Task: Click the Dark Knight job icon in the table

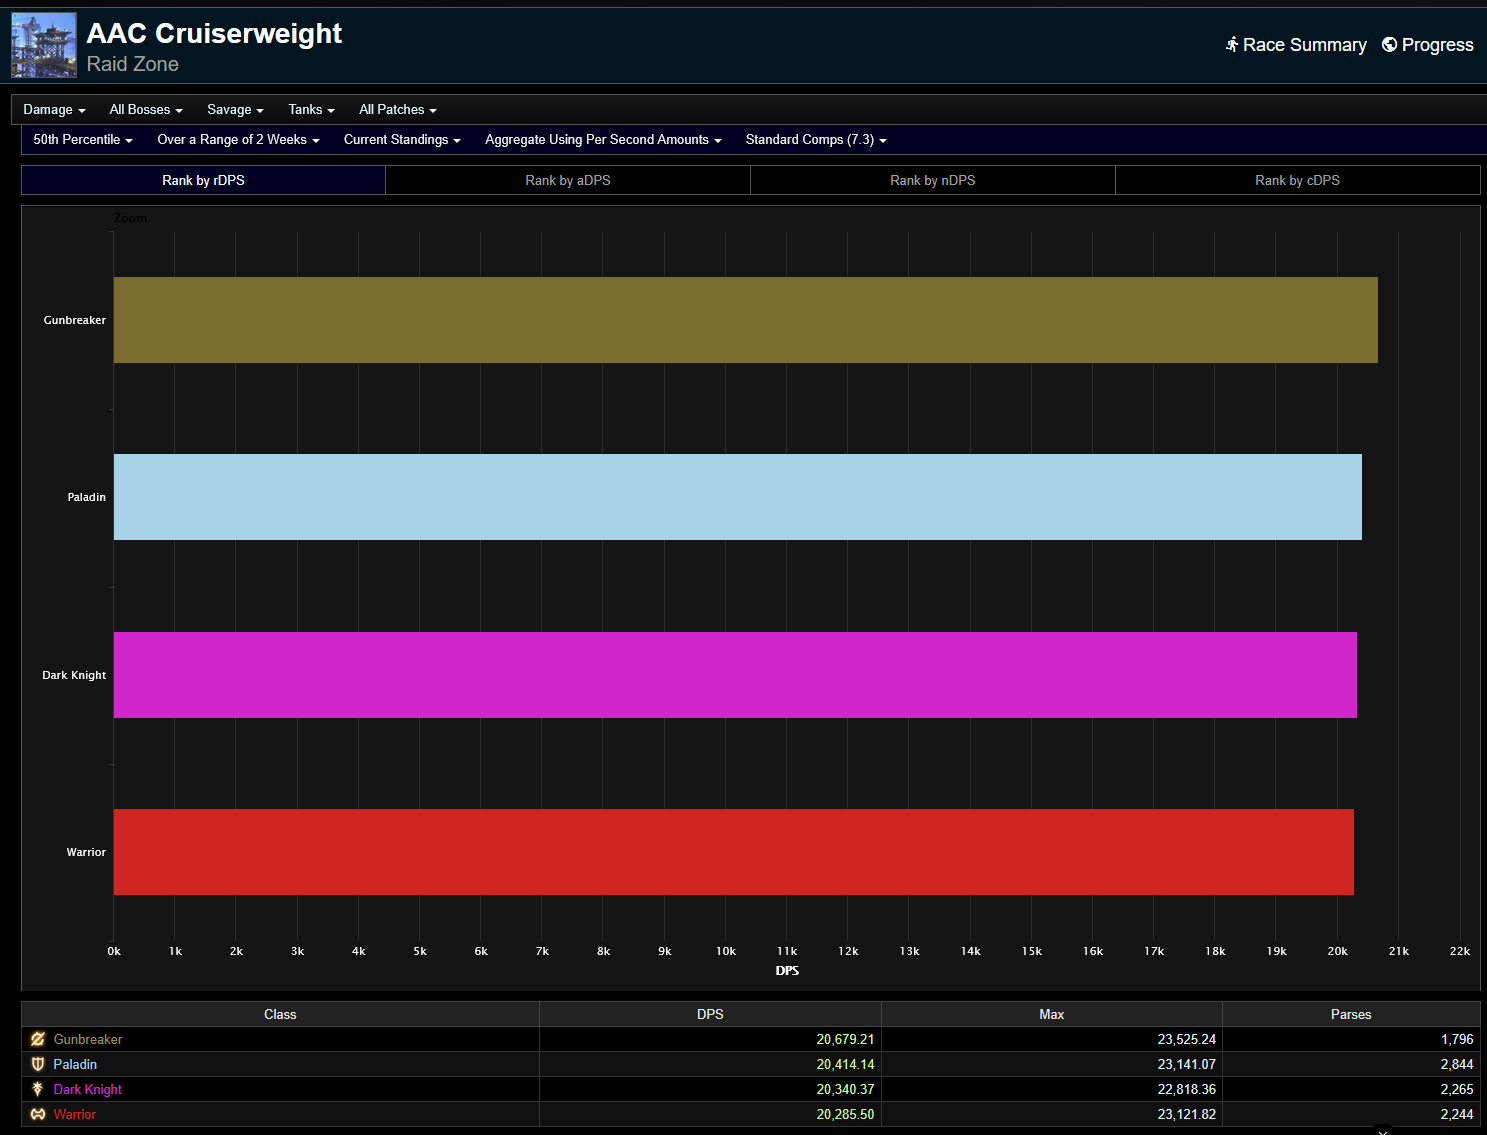Action: (x=38, y=1089)
